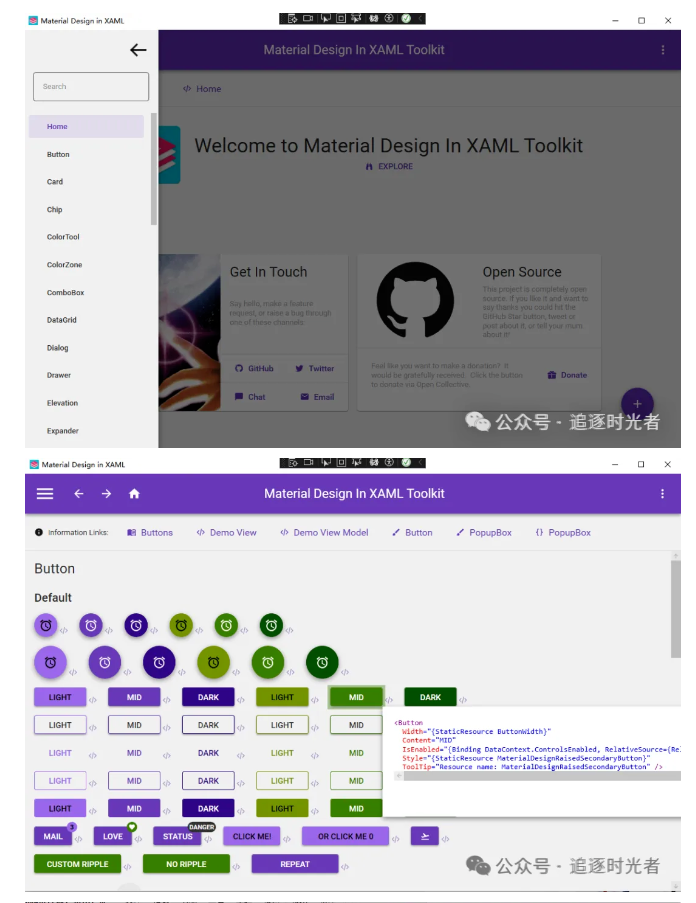The image size is (696, 903).
Task: Open the PopupBox link with braces icon
Action: tap(563, 533)
